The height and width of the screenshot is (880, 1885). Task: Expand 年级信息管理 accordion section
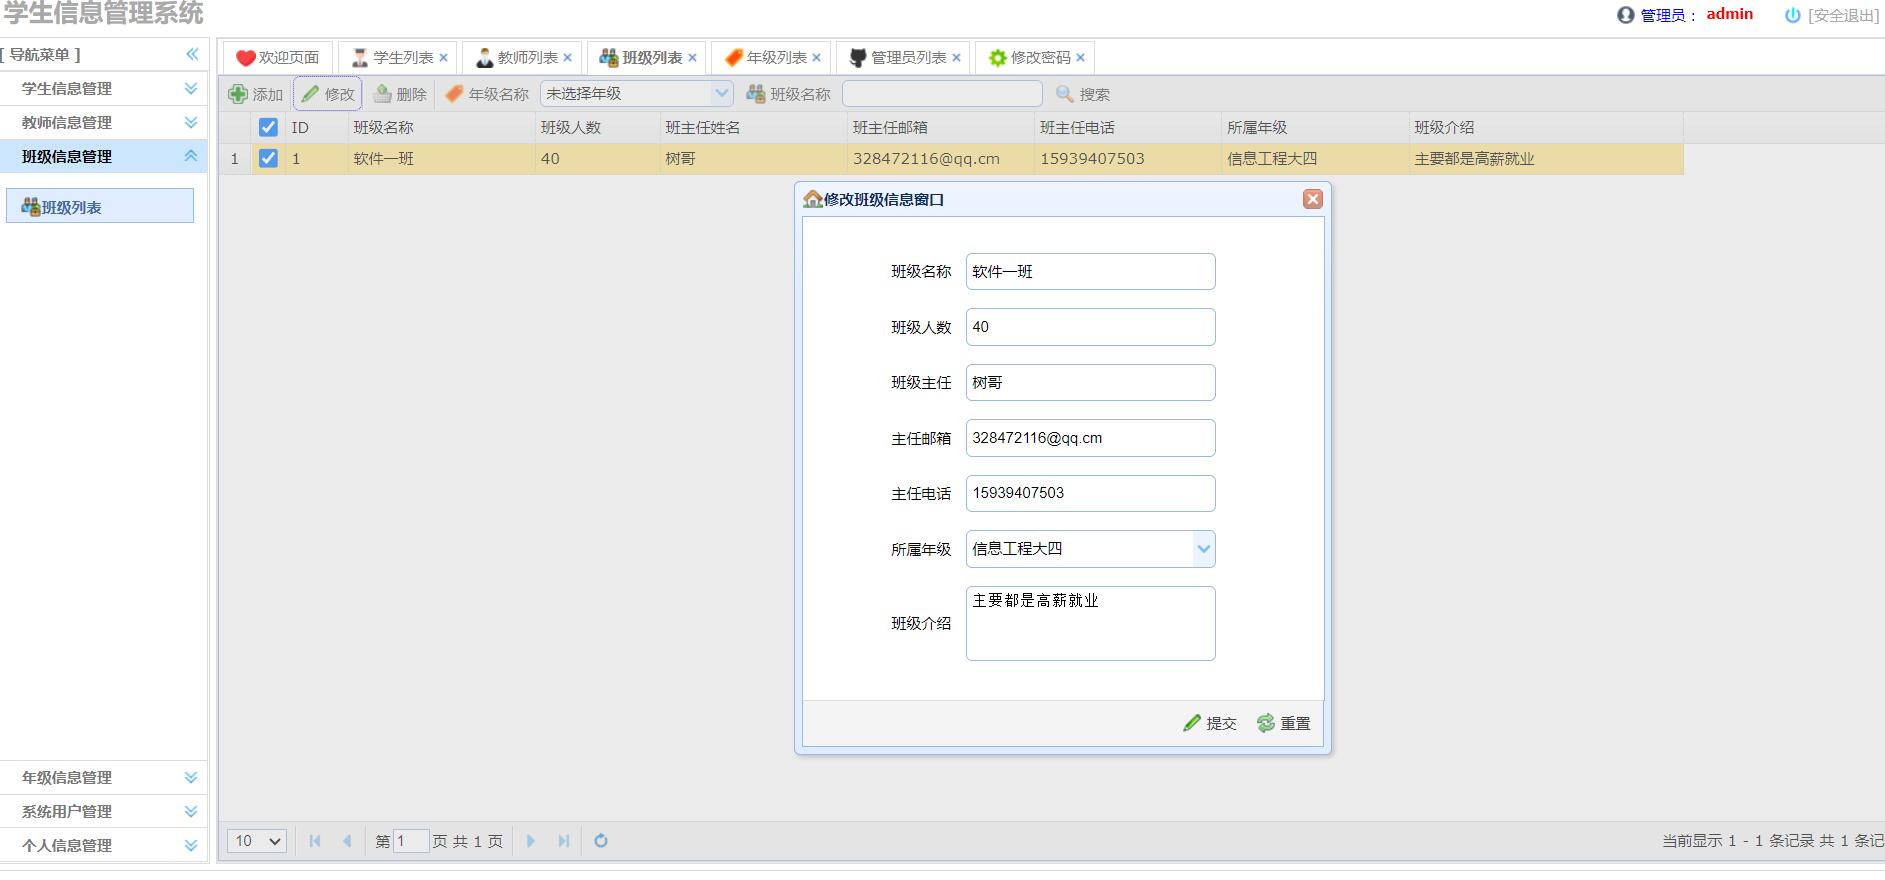click(104, 777)
